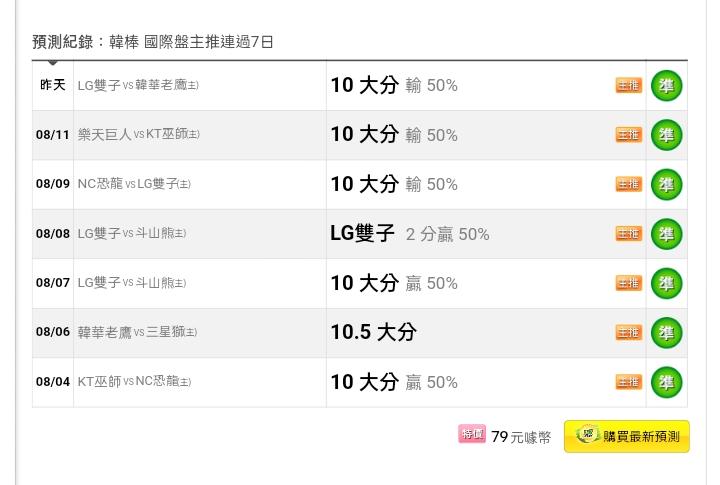The width and height of the screenshot is (720, 485).
Task: Open the 樂天巨人 vs KT巫師 matchup
Action: (x=139, y=135)
